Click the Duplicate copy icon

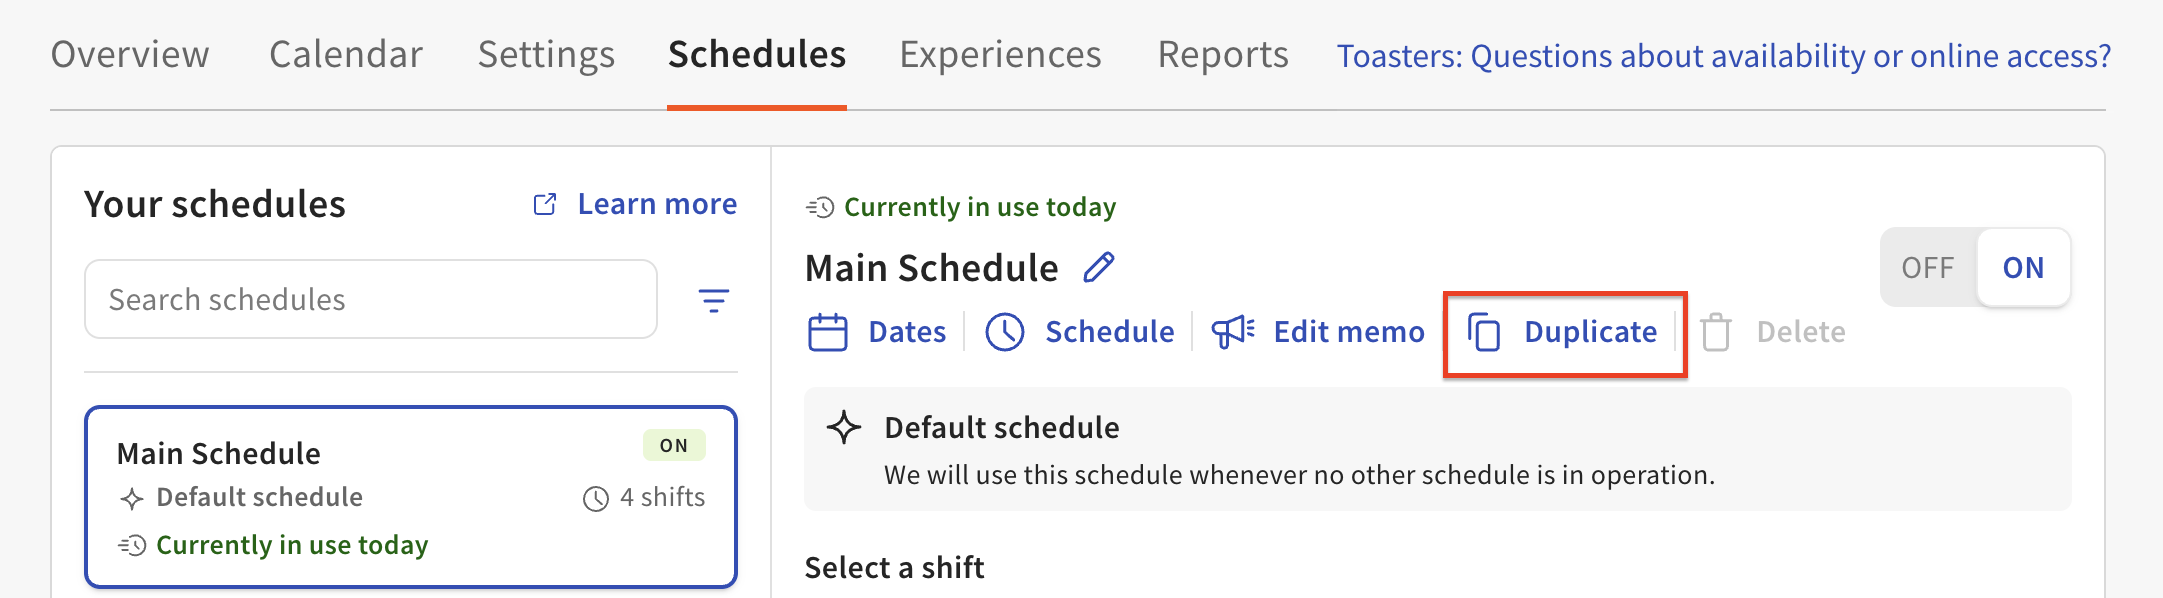[x=1484, y=332]
